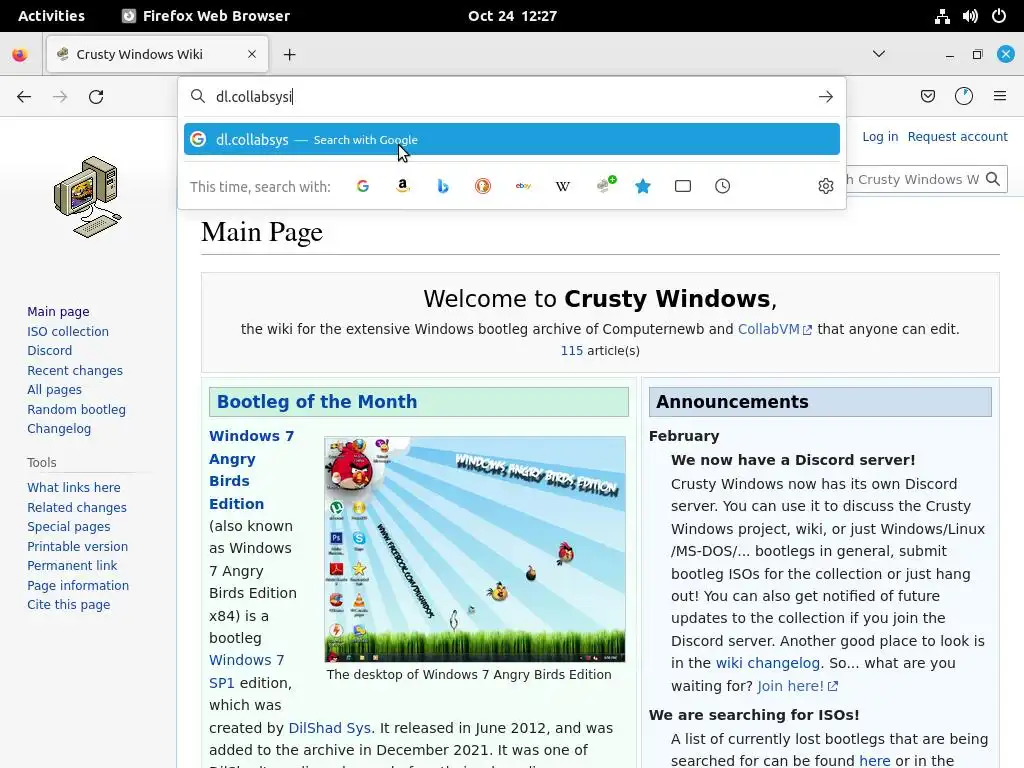Click the Request account link

point(957,136)
